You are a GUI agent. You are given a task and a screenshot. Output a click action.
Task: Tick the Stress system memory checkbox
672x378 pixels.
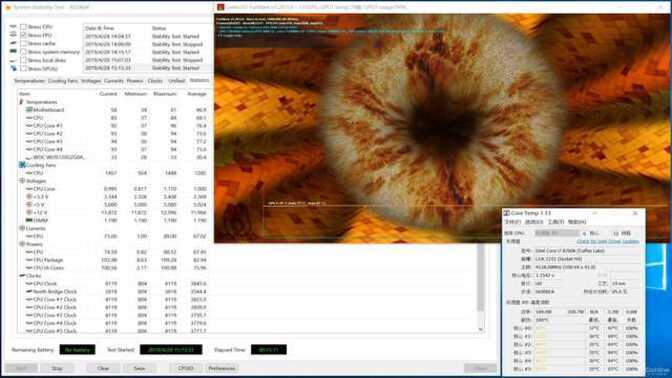[x=23, y=52]
